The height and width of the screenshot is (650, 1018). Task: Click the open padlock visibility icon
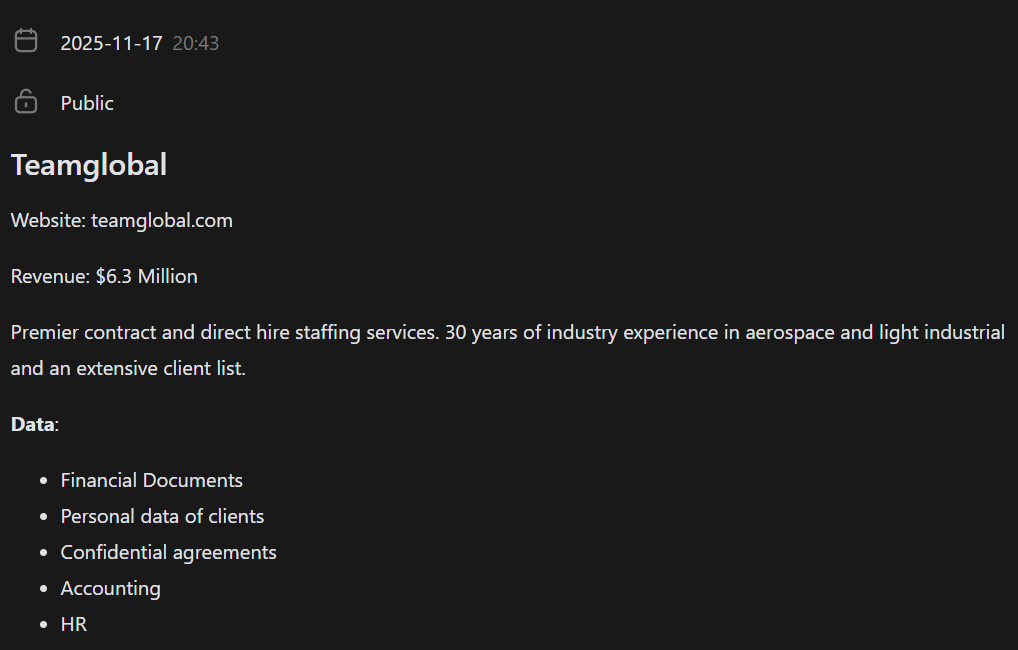[26, 101]
